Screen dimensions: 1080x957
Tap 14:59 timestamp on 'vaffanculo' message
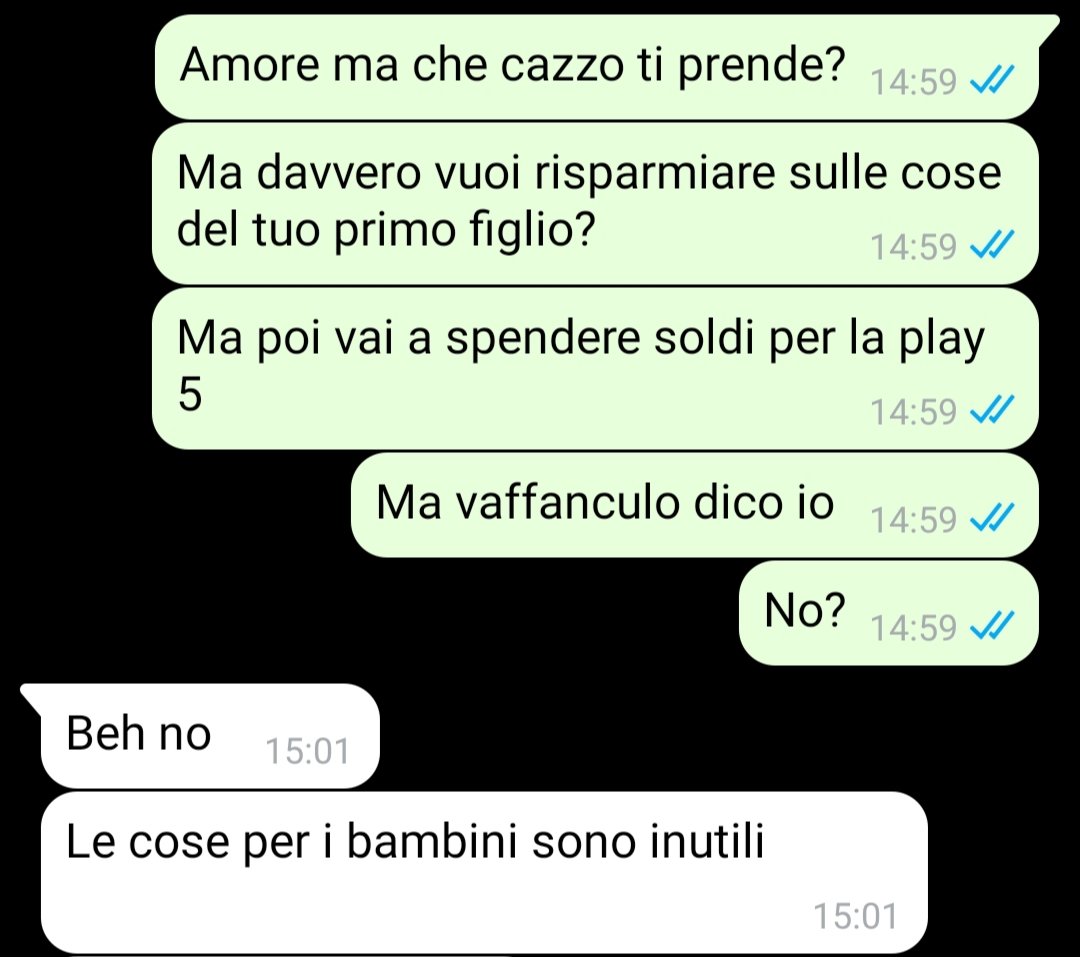(x=913, y=519)
